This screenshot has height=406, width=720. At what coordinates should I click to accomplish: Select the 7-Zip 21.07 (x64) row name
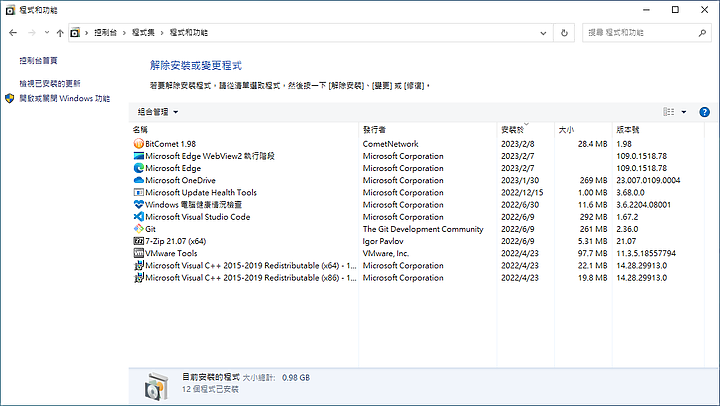(176, 241)
